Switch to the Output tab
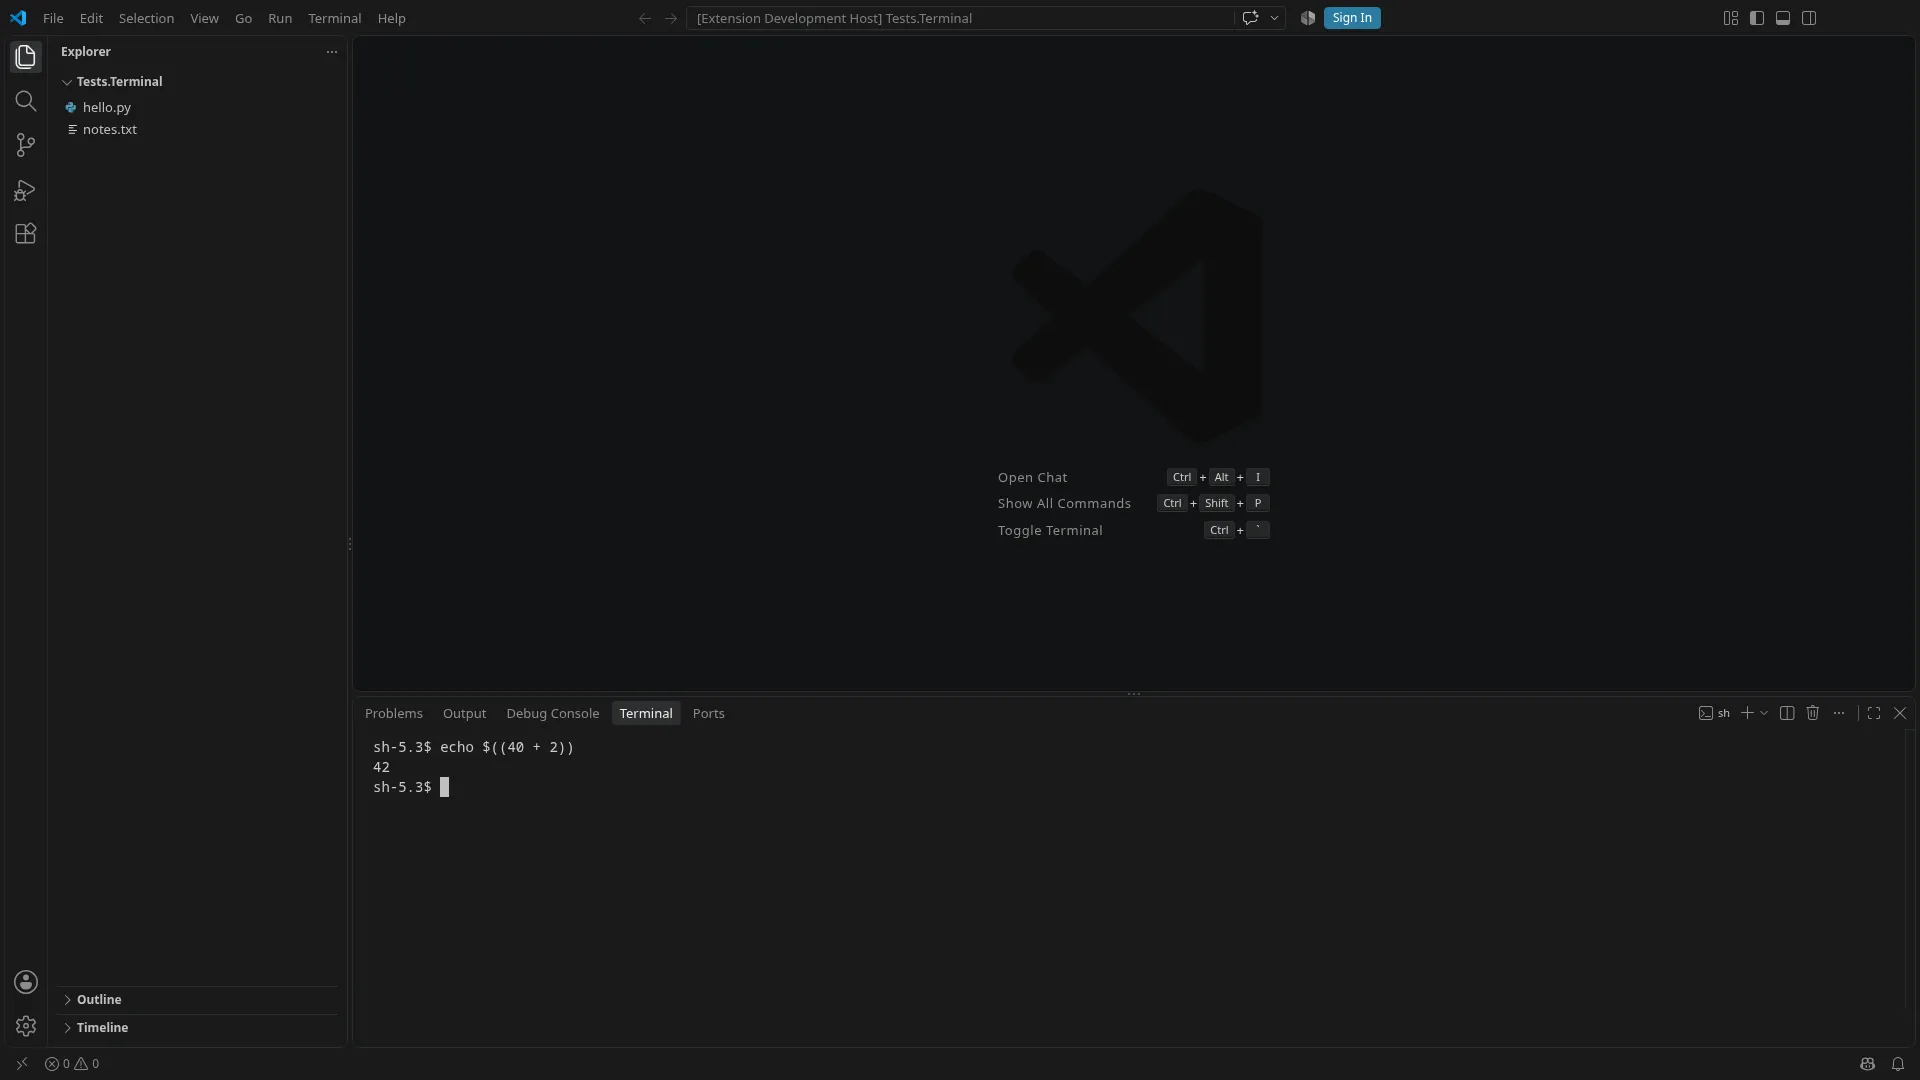The width and height of the screenshot is (1920, 1080). (464, 713)
